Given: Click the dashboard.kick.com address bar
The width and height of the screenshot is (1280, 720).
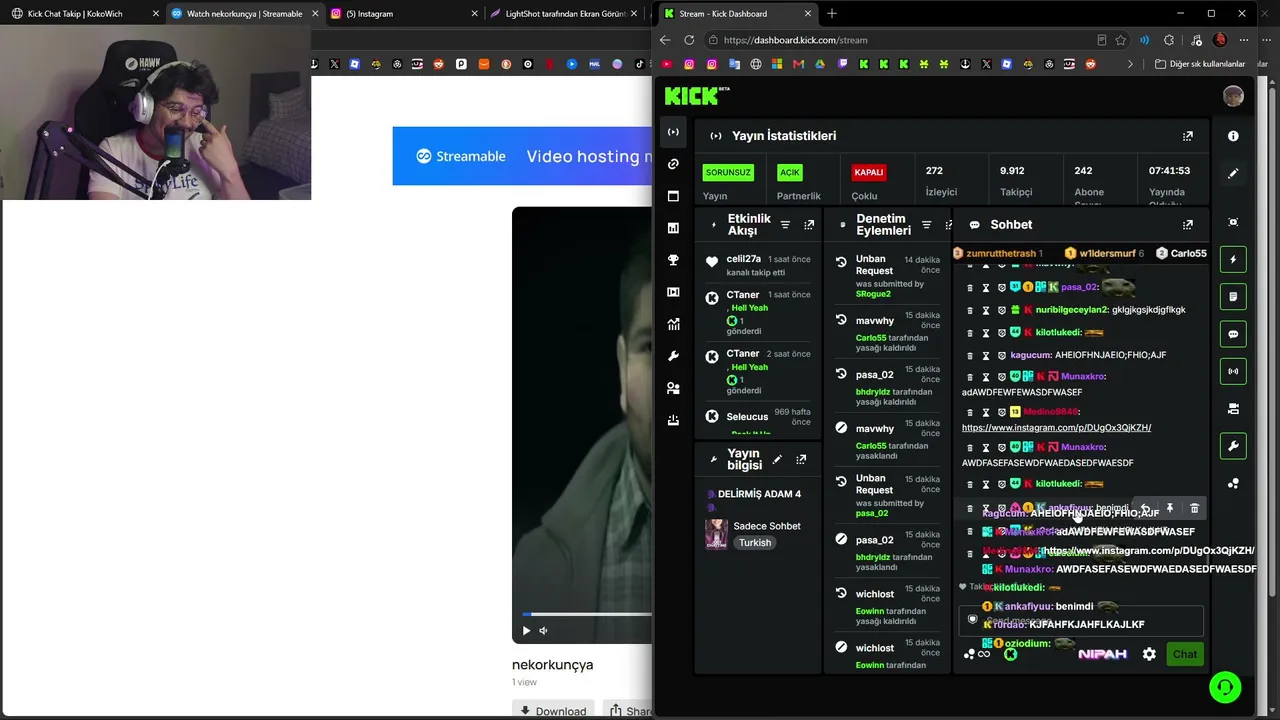Looking at the screenshot, I should pyautogui.click(x=900, y=40).
